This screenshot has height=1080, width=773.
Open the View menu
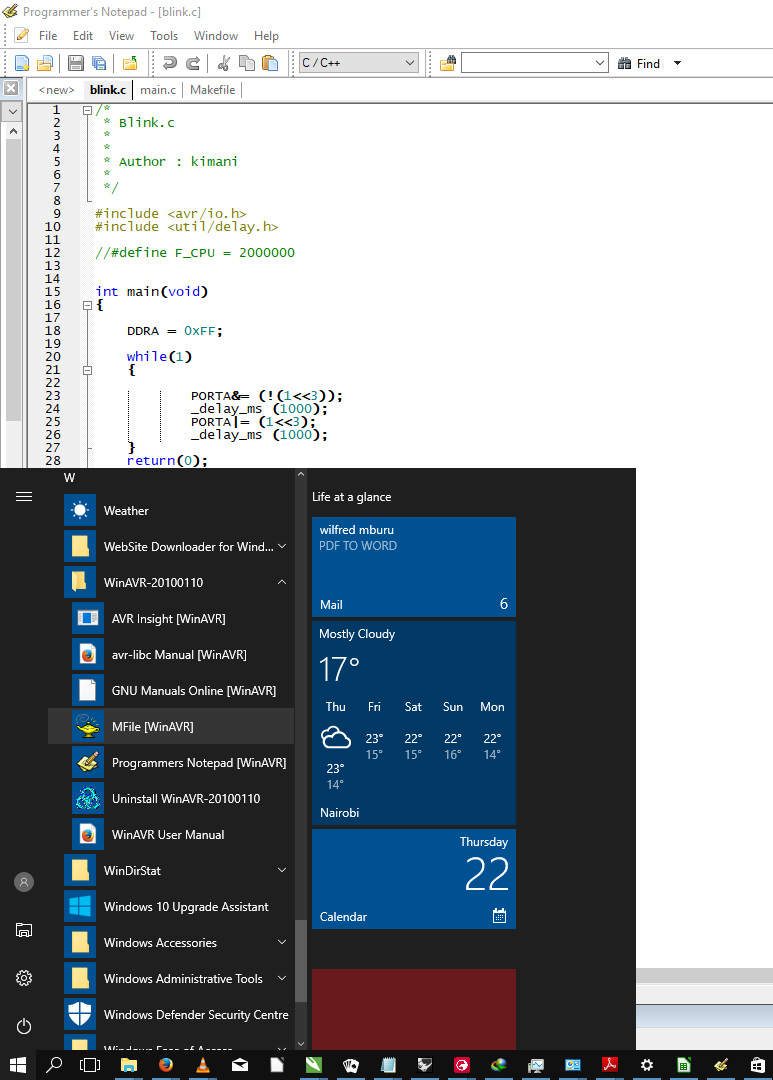click(121, 36)
